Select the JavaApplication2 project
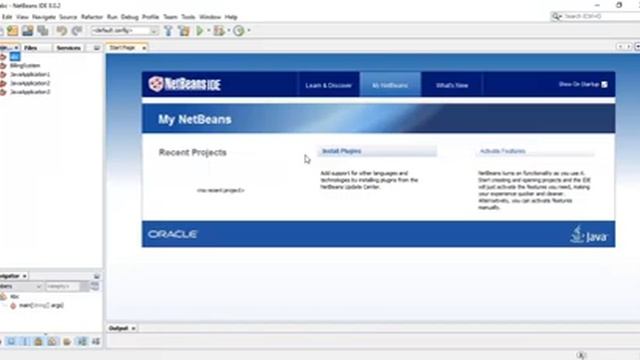The image size is (640, 360). (x=30, y=83)
